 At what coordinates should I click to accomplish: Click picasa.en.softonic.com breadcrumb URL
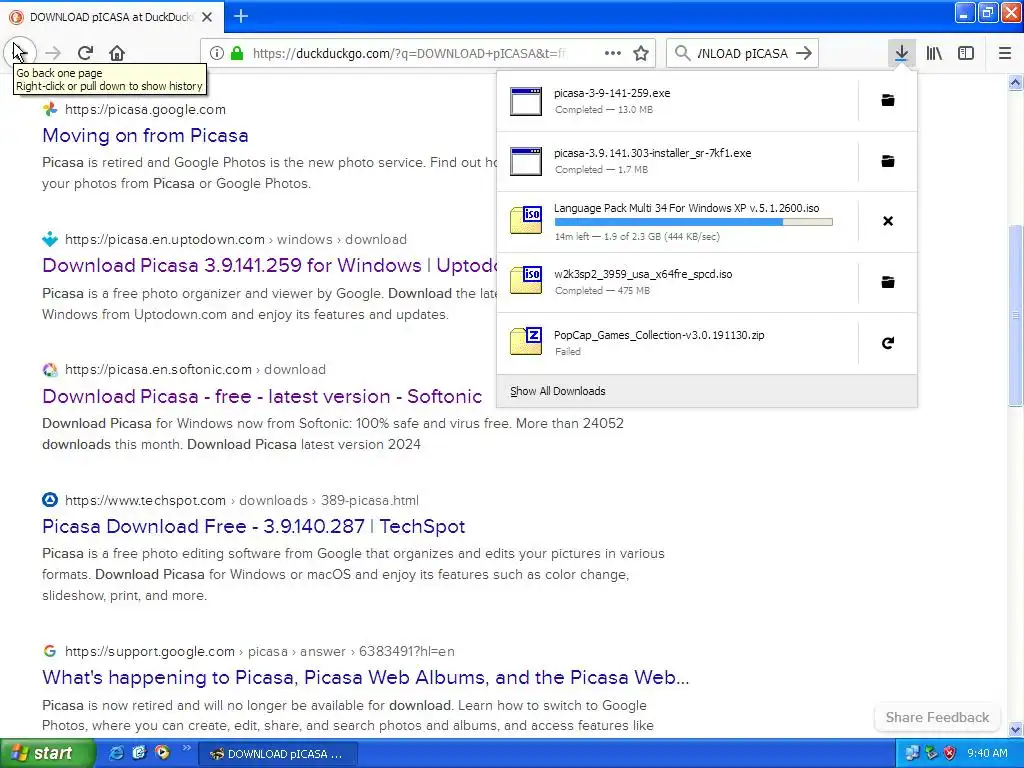tap(195, 369)
